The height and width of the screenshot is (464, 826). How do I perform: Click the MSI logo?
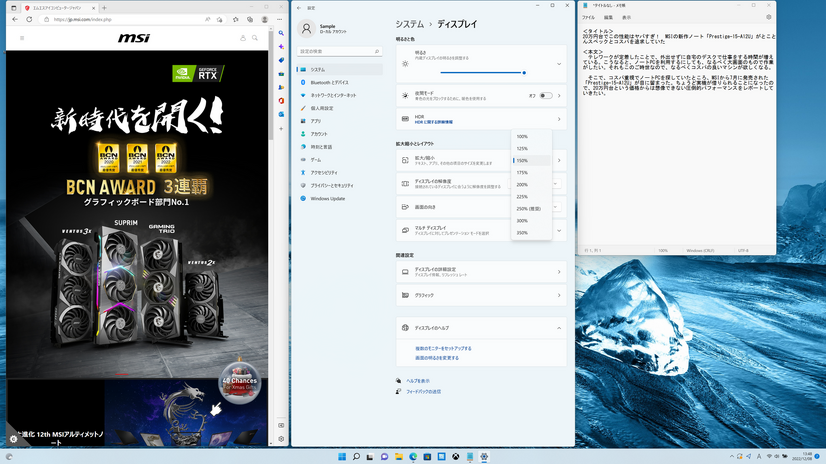134,38
